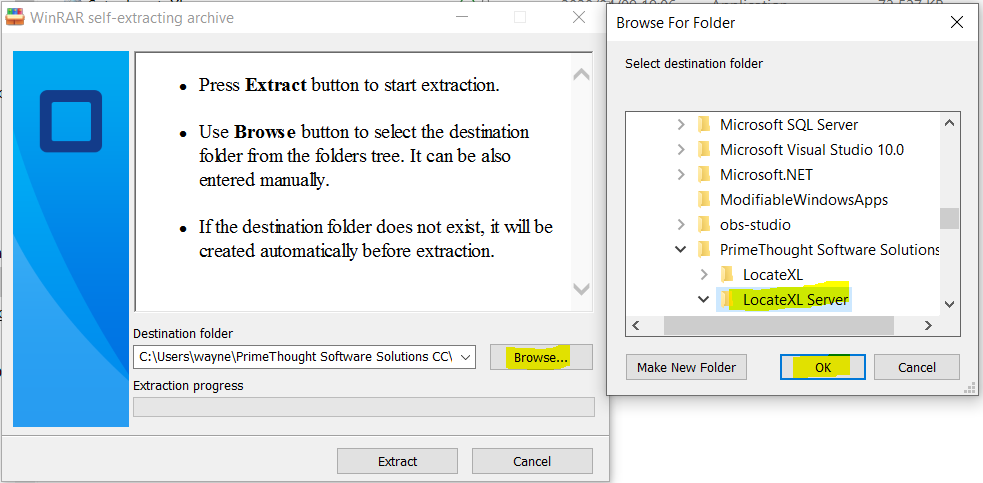Expand the Microsoft SQL Server tree node
The width and height of the screenshot is (983, 483).
pyautogui.click(x=681, y=124)
